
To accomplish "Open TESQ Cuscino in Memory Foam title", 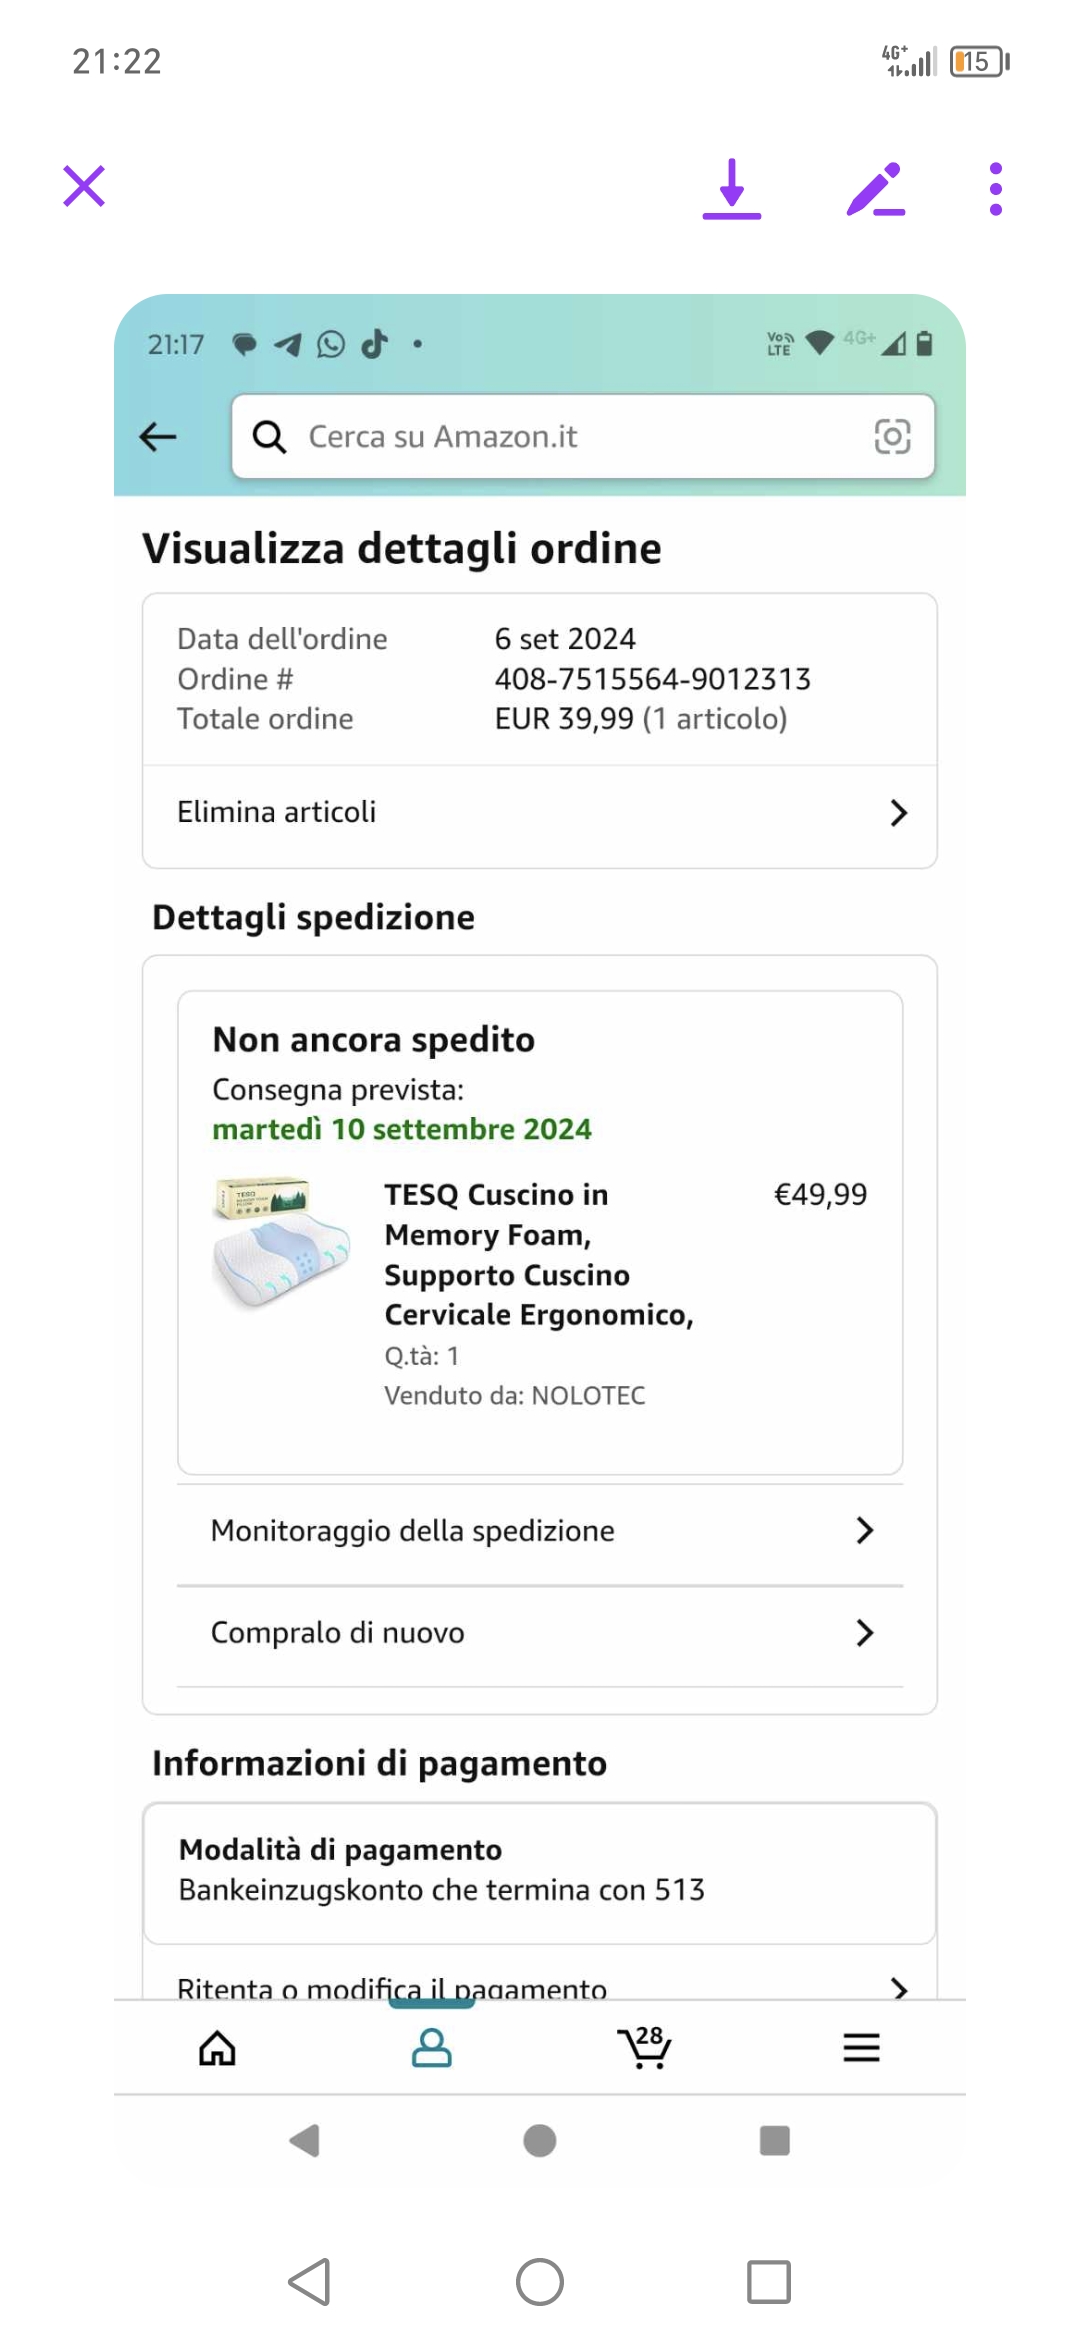I will 538,1254.
